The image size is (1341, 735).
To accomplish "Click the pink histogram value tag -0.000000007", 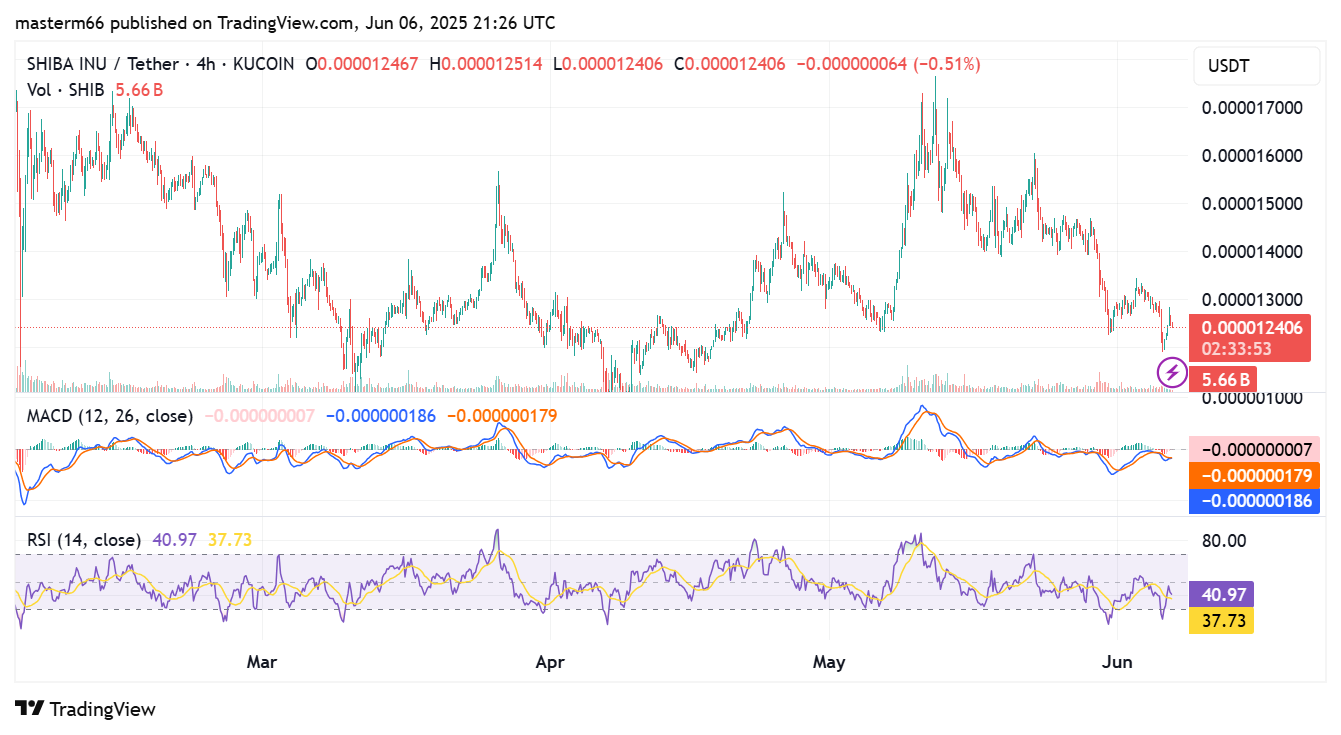I will coord(1254,449).
